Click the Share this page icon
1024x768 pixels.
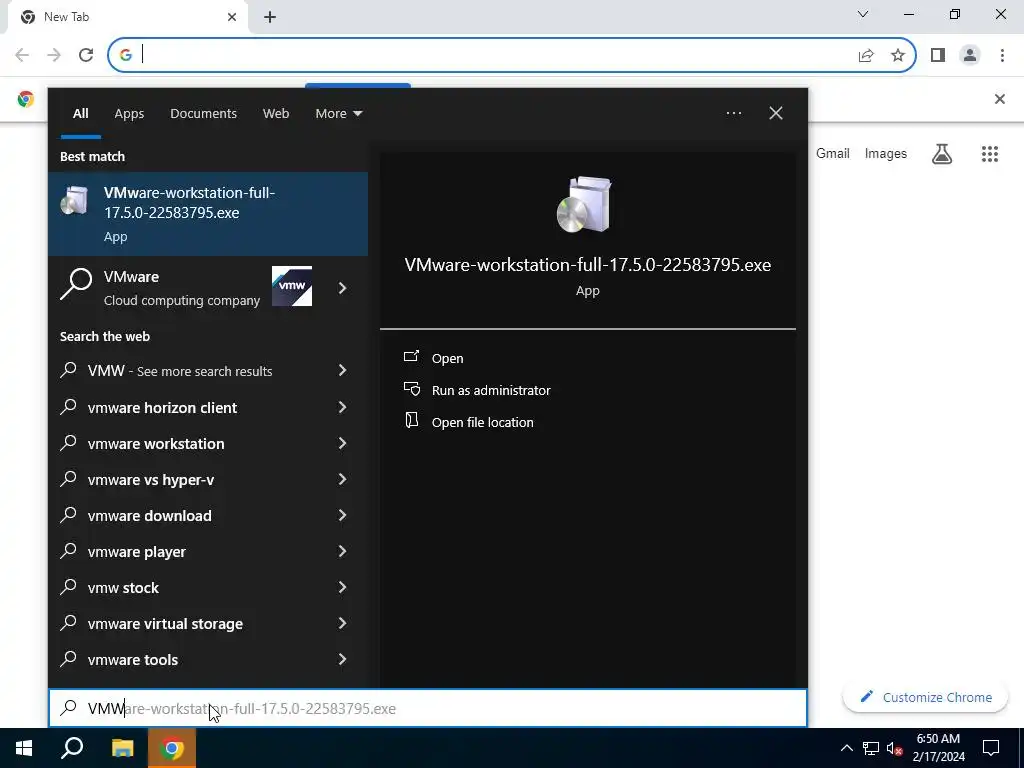(866, 56)
